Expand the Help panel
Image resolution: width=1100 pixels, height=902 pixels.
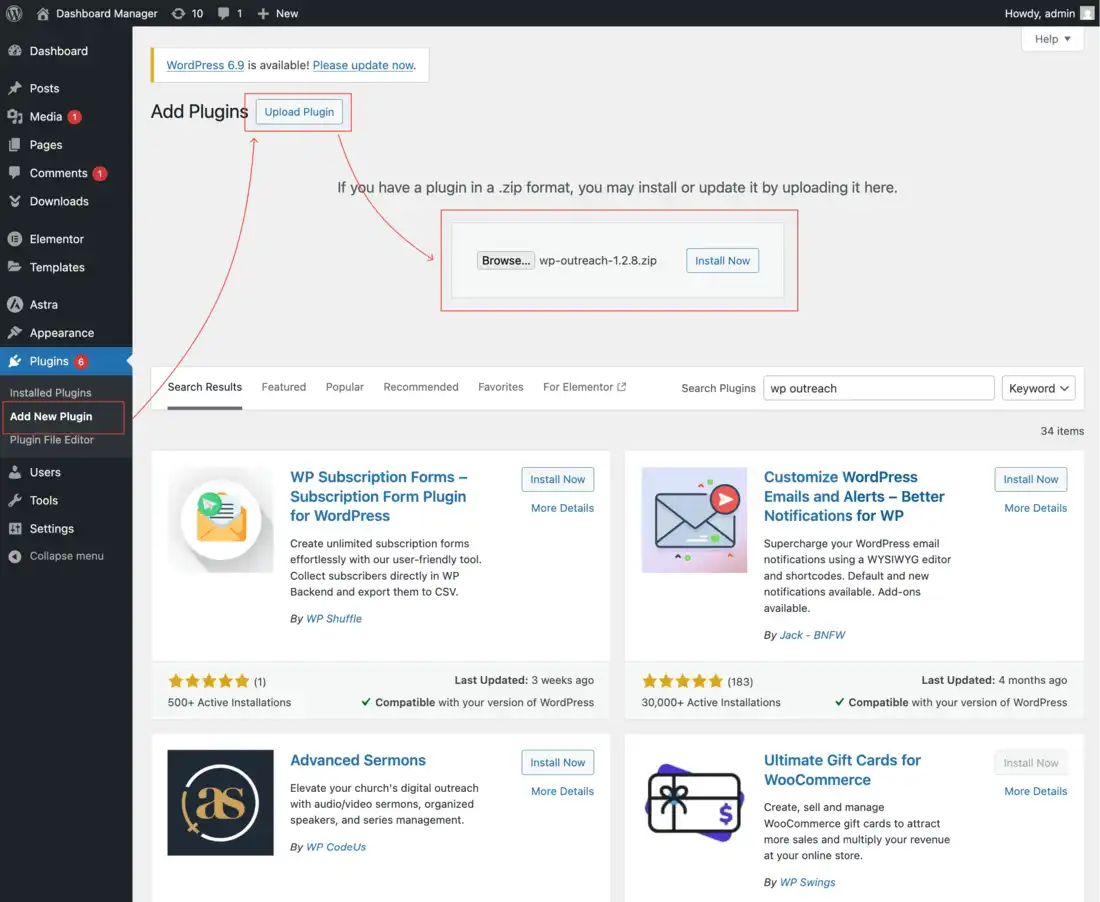point(1051,38)
